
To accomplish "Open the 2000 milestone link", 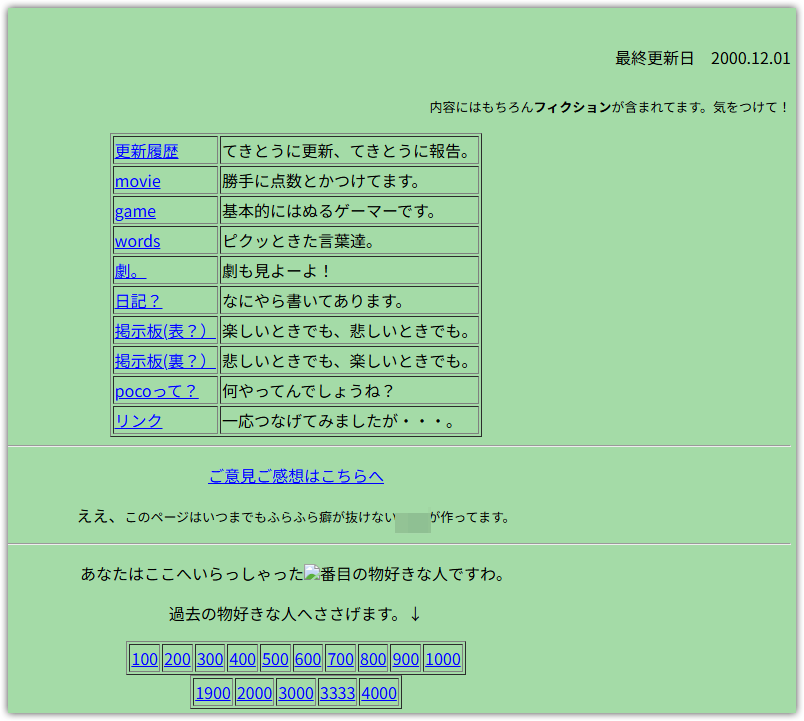I will (255, 693).
